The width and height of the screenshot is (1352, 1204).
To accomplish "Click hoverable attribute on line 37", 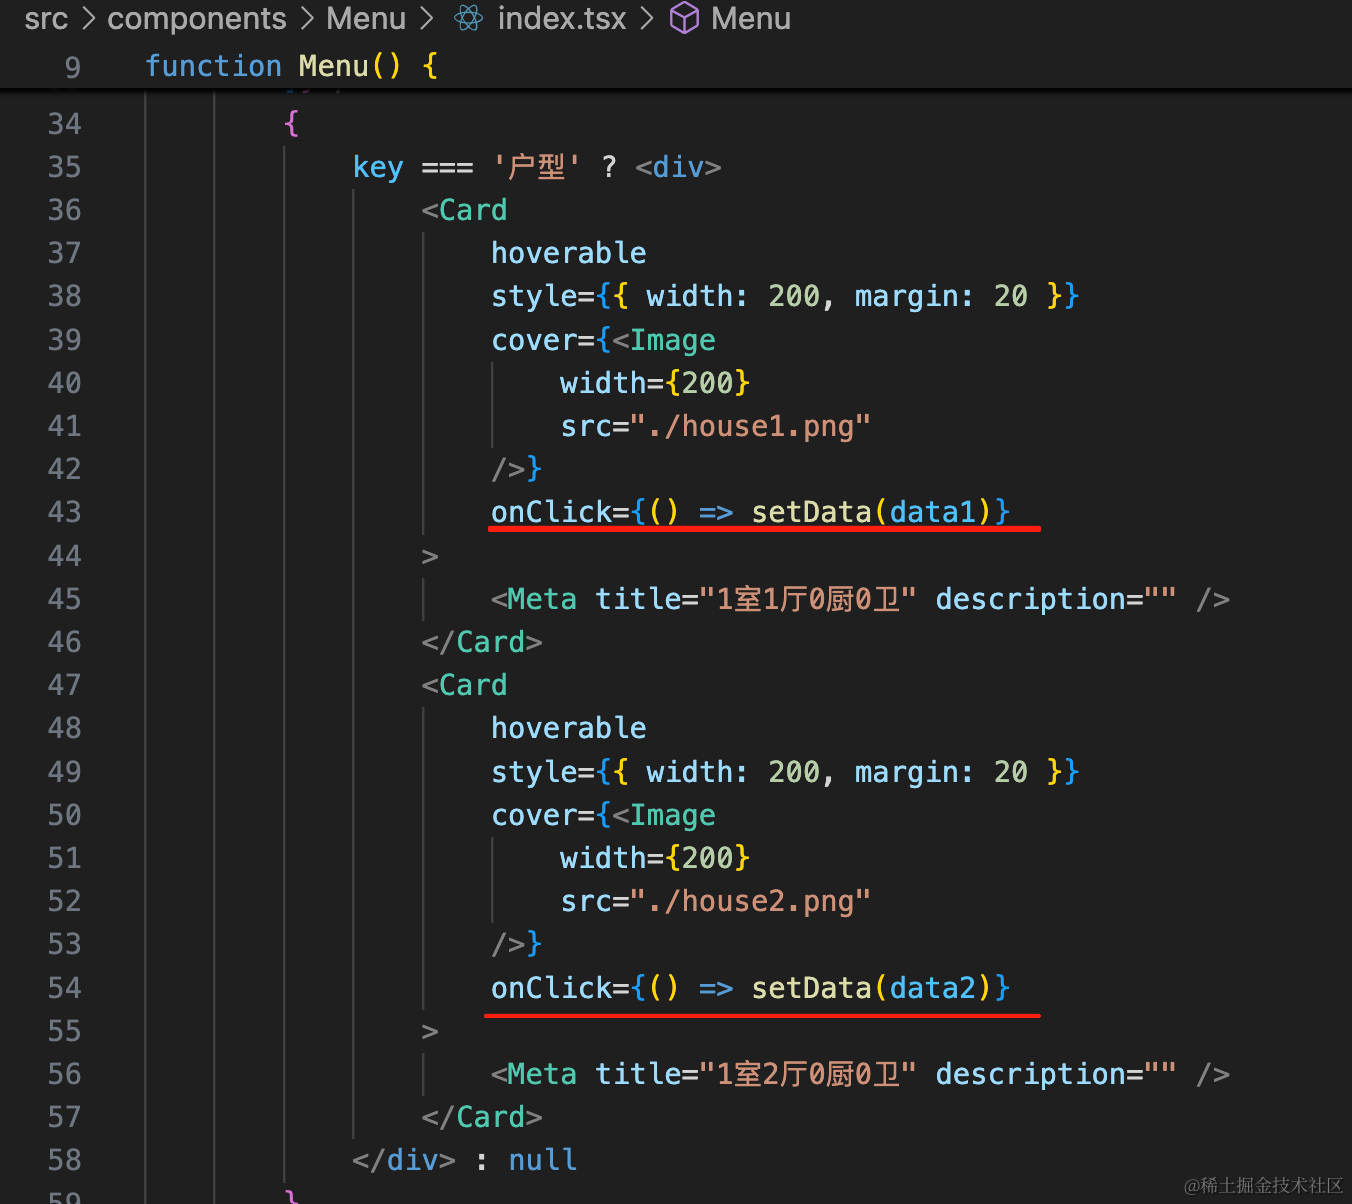I will 569,253.
